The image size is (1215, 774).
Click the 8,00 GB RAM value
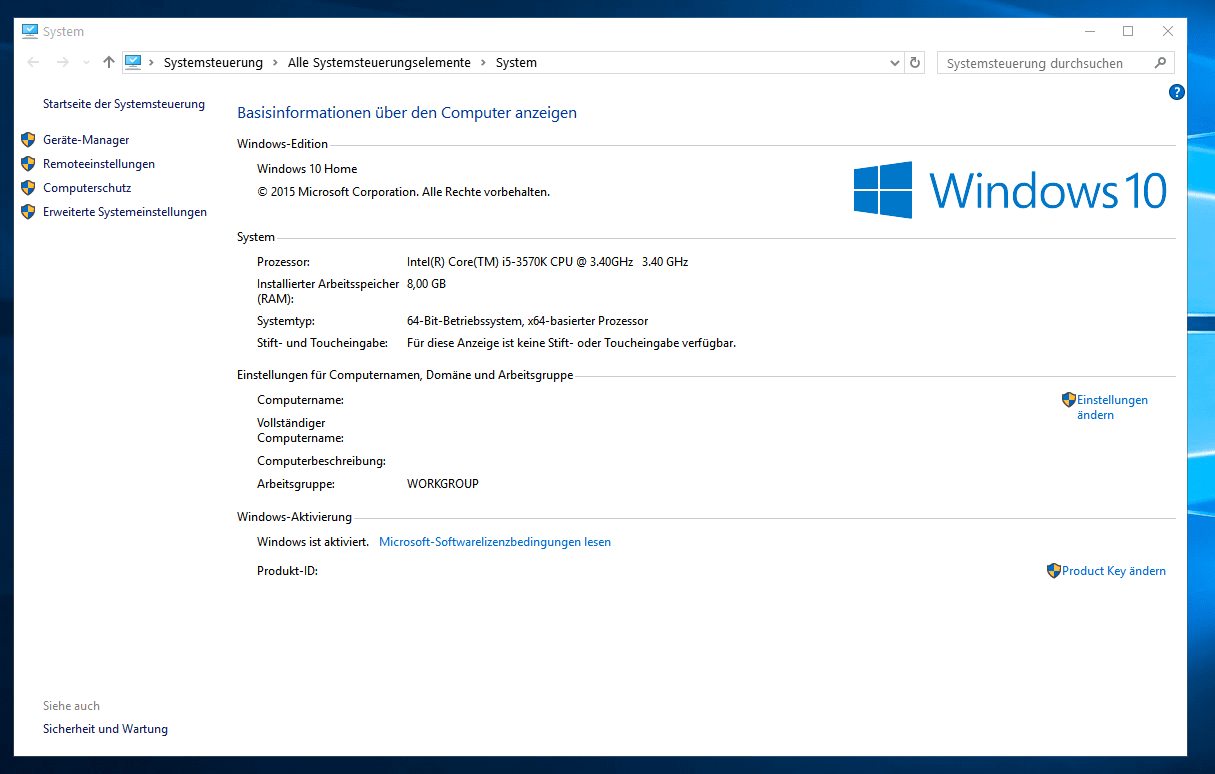click(x=426, y=284)
